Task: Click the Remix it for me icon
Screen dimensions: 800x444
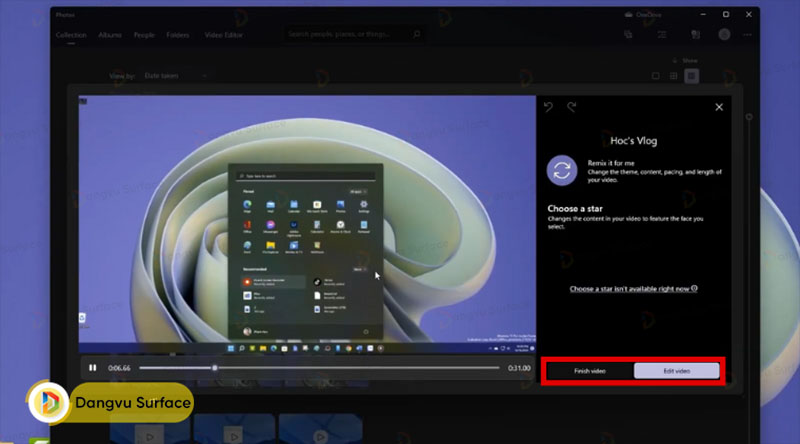Action: click(562, 170)
